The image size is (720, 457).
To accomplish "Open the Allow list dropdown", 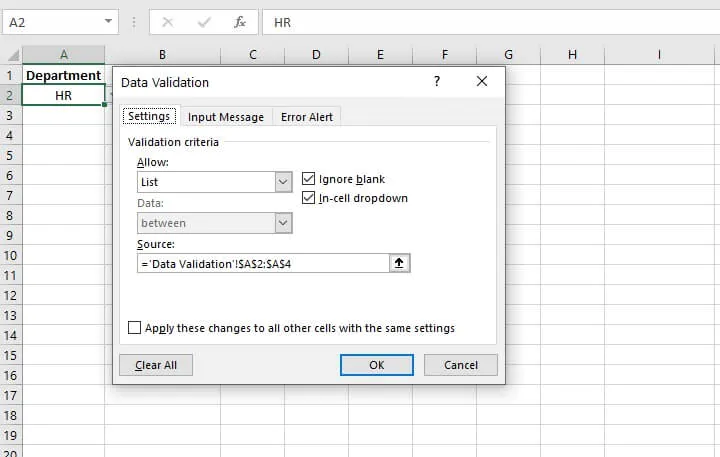I will click(283, 182).
